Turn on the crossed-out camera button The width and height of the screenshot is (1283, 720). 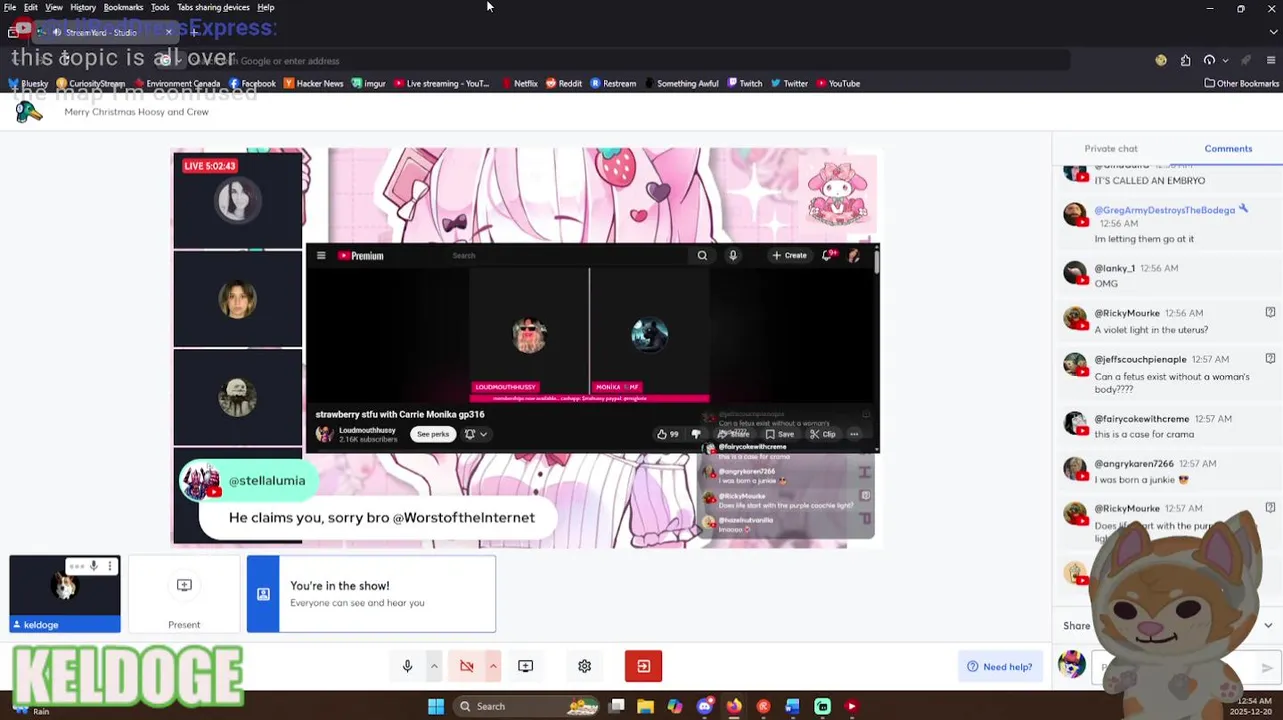tap(466, 666)
